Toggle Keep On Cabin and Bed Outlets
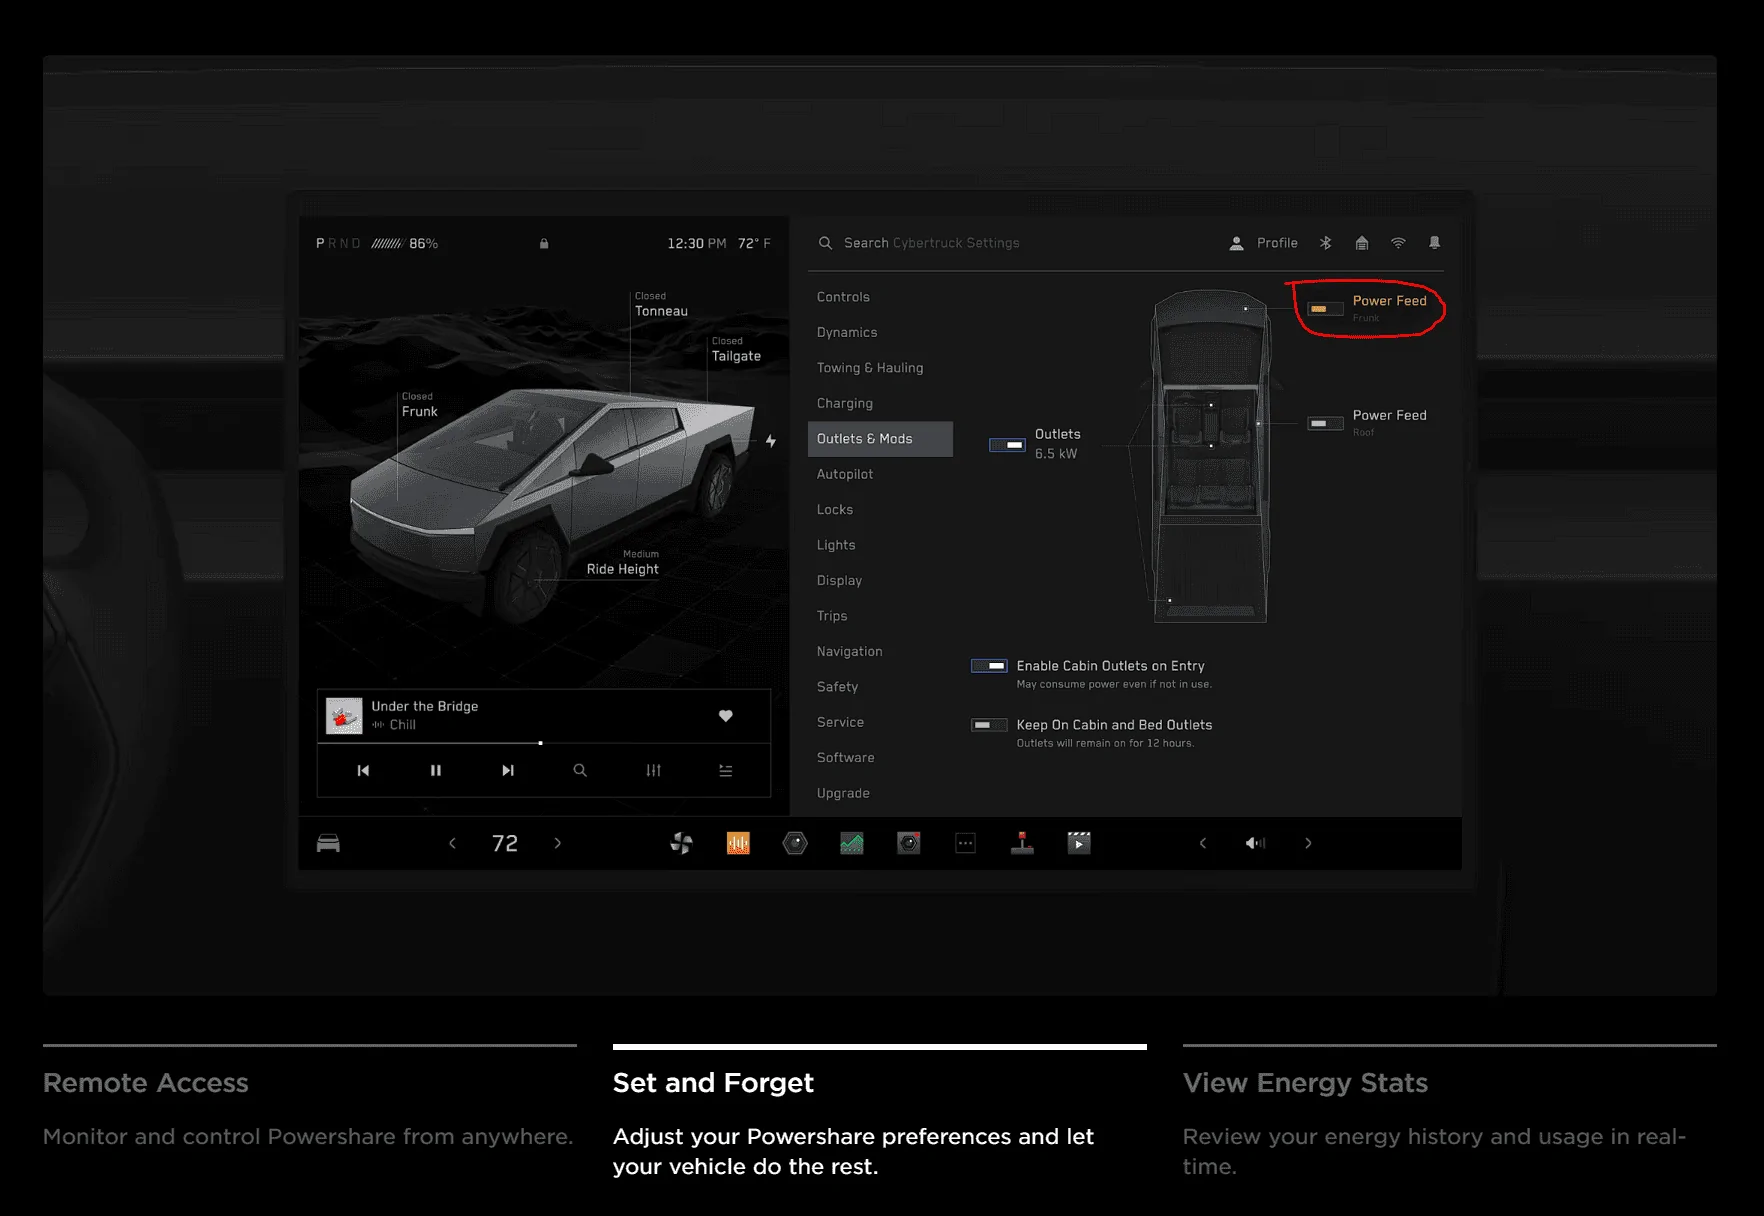The width and height of the screenshot is (1764, 1216). click(989, 725)
